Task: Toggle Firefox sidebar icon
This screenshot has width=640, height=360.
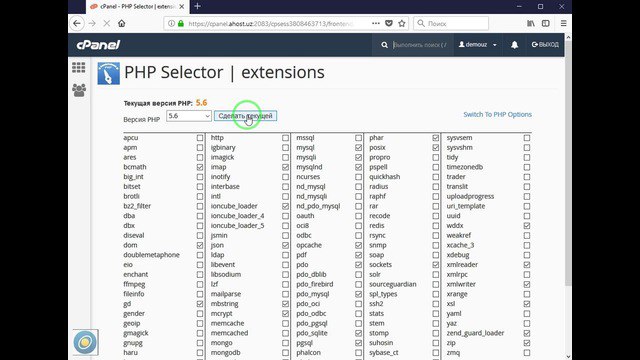Action: point(546,24)
